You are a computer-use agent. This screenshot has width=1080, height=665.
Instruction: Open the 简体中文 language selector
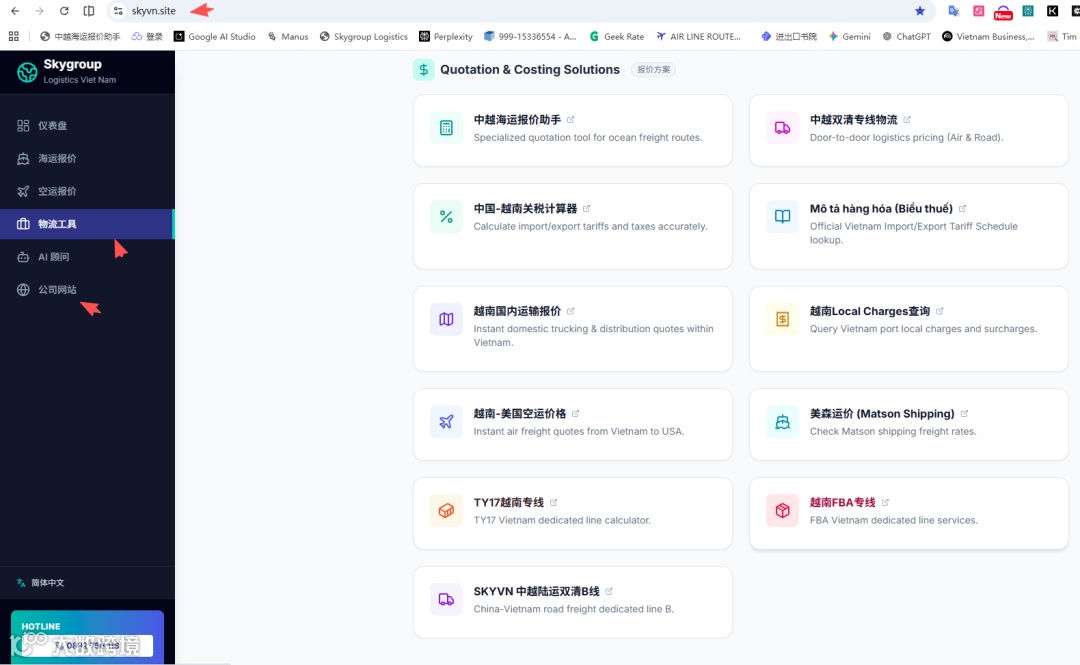click(41, 583)
